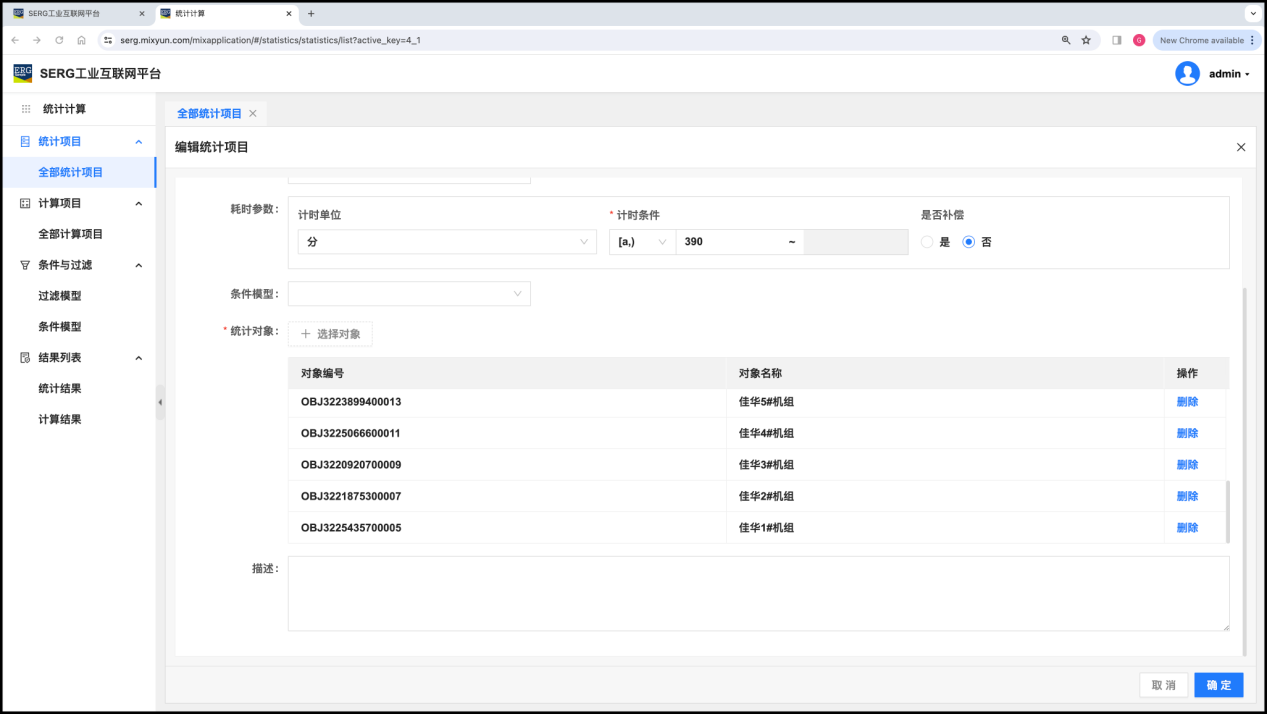1267x714 pixels.
Task: Click the 确定 button
Action: (1218, 685)
